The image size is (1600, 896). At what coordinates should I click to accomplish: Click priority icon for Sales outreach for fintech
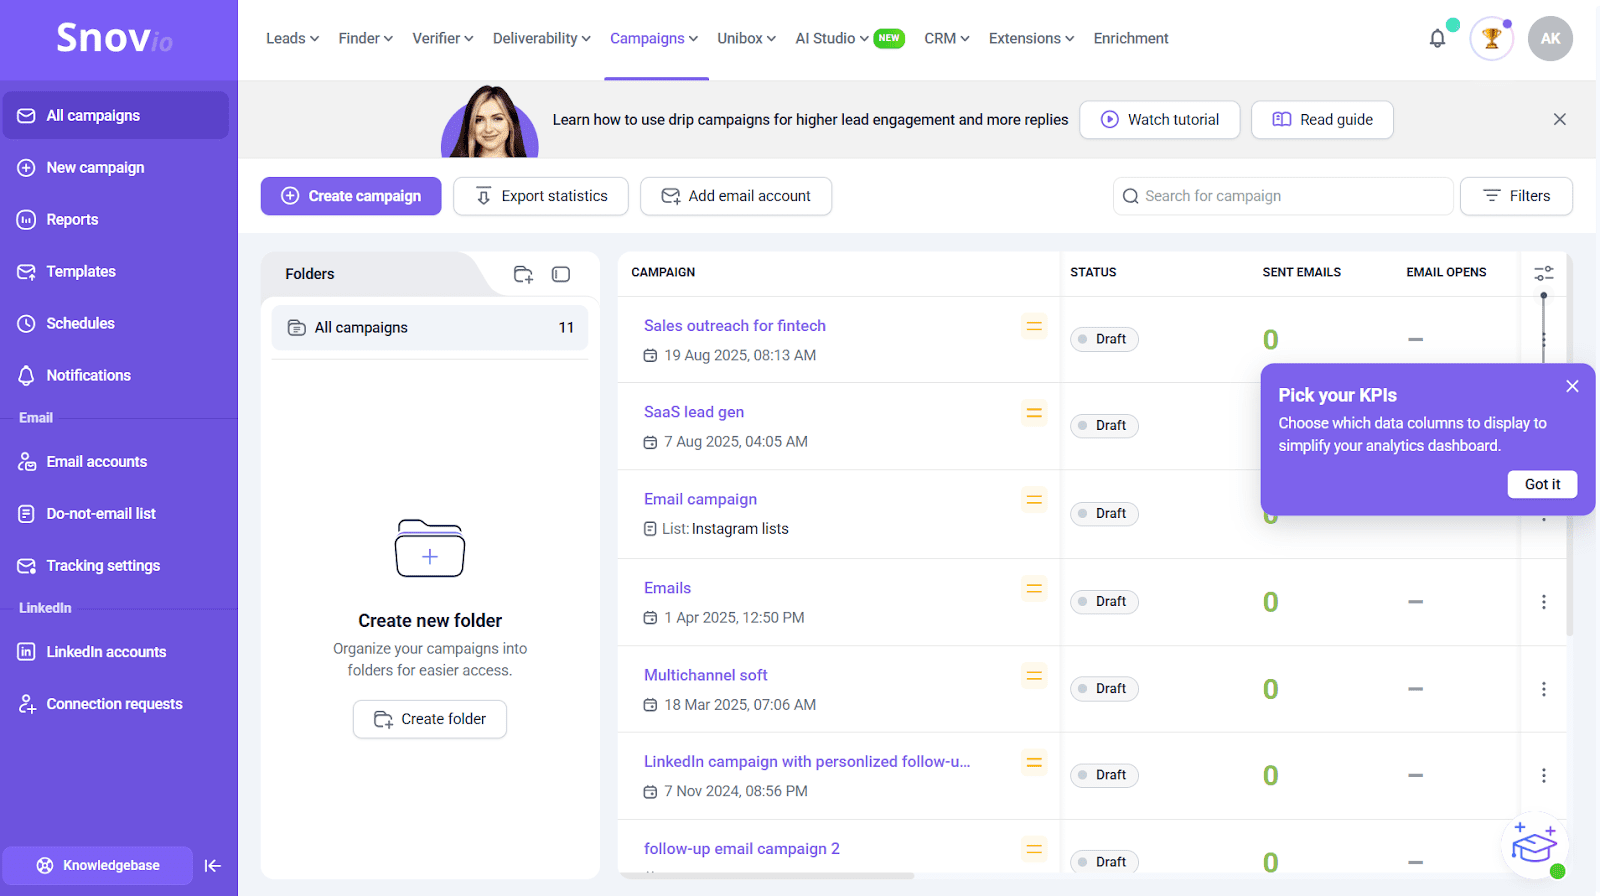pos(1034,326)
